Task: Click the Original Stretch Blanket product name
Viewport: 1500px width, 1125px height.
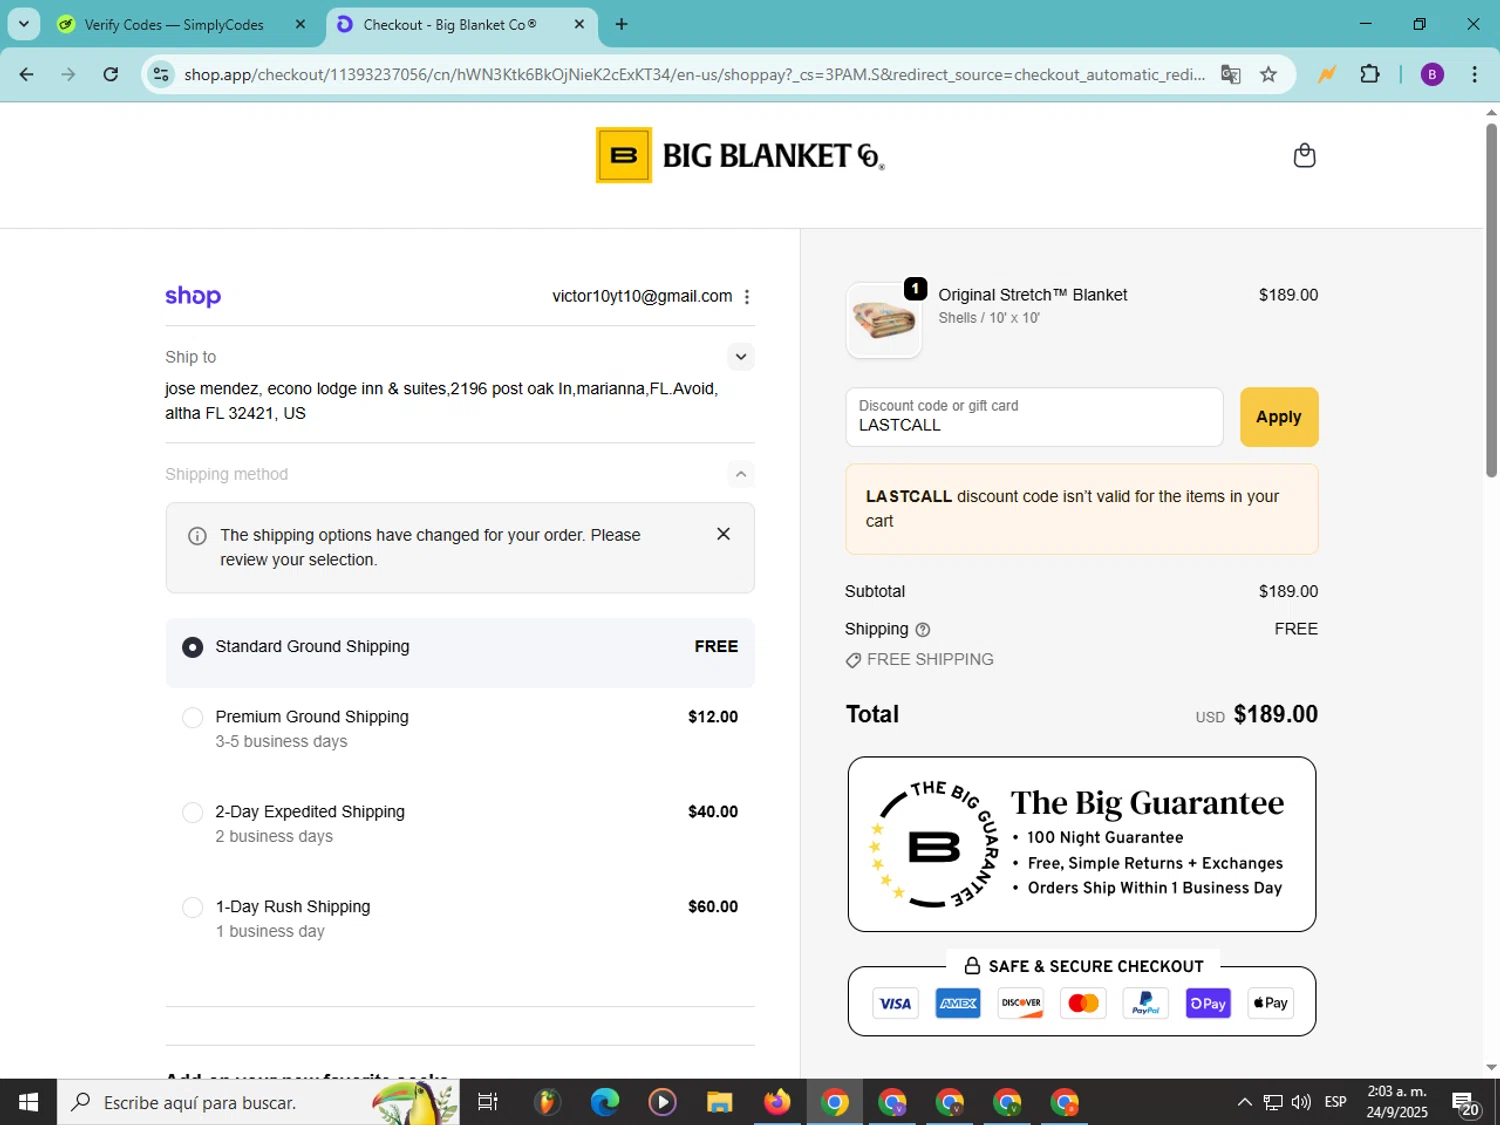Action: click(1032, 295)
